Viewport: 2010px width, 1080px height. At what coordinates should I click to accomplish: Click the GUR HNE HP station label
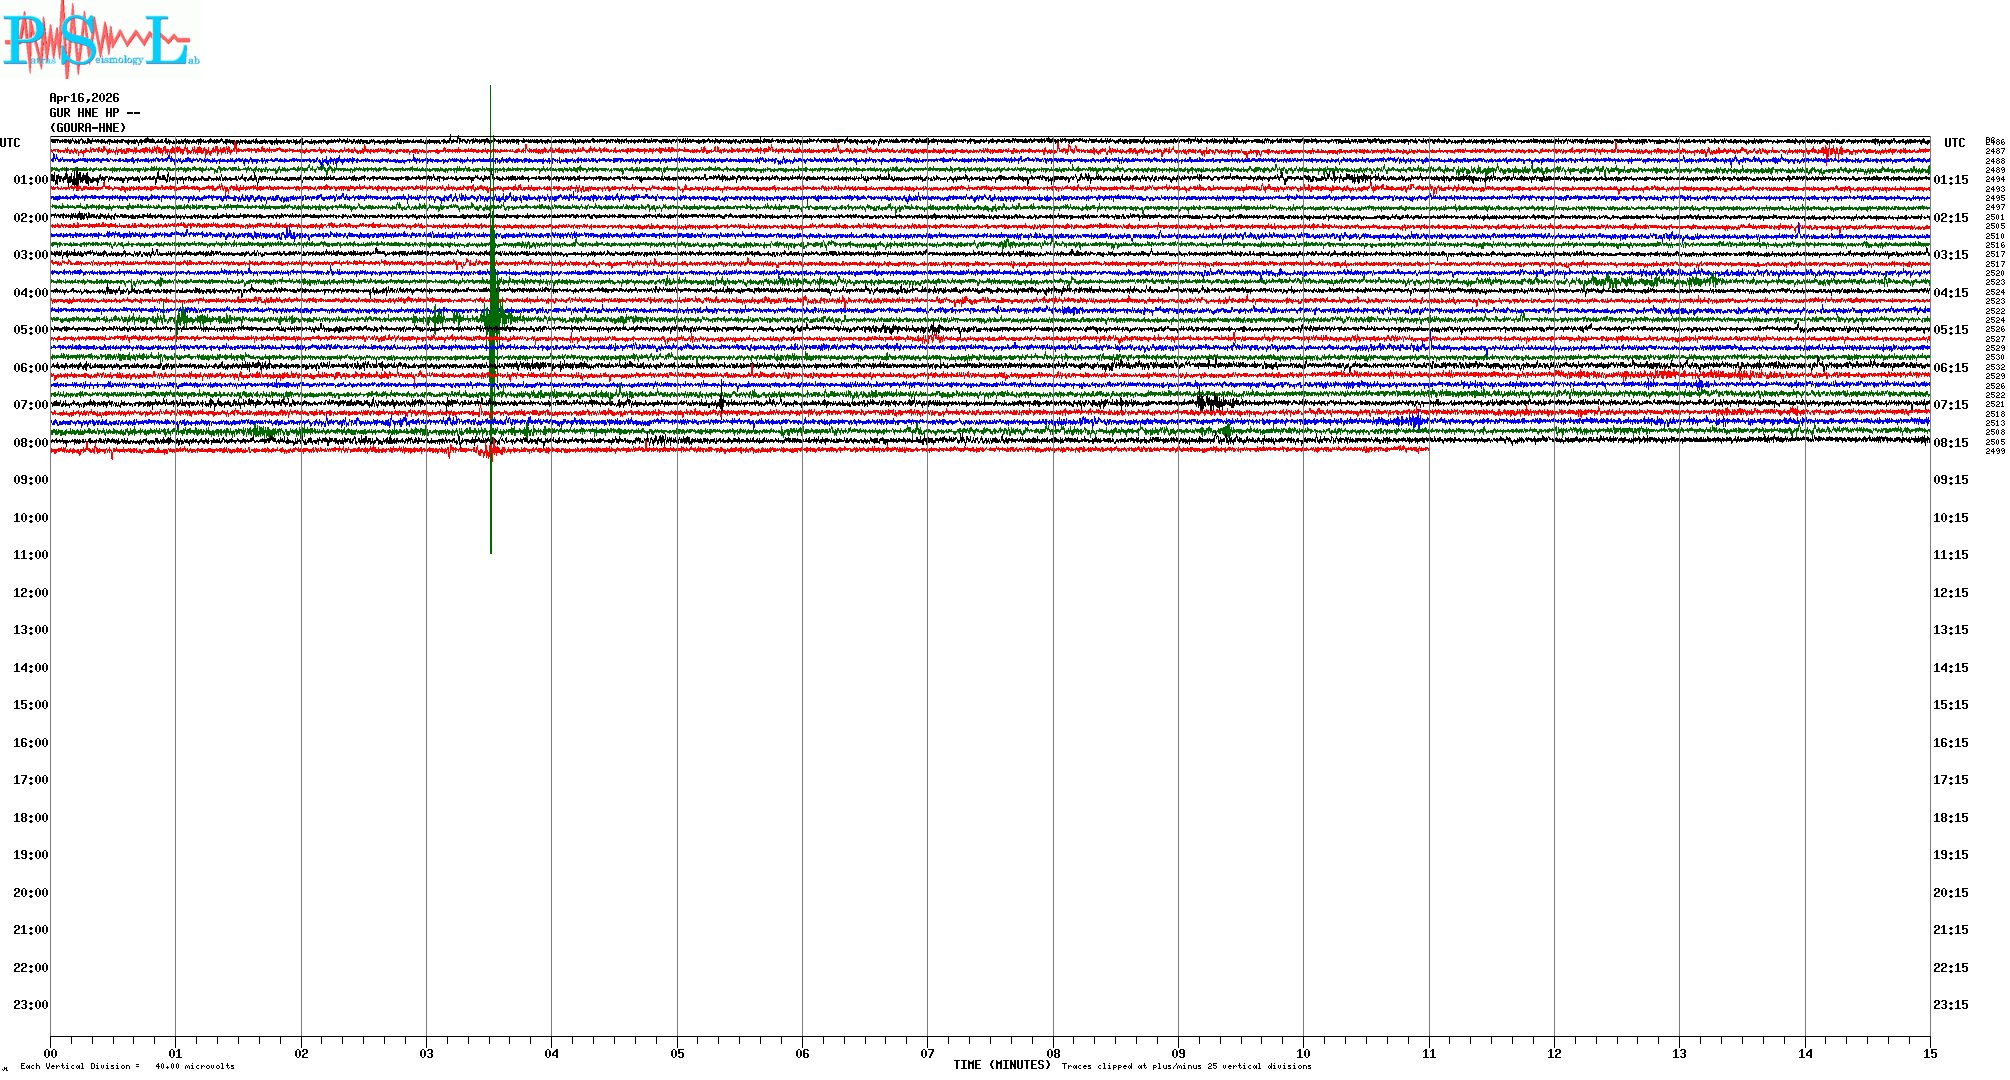(x=94, y=113)
